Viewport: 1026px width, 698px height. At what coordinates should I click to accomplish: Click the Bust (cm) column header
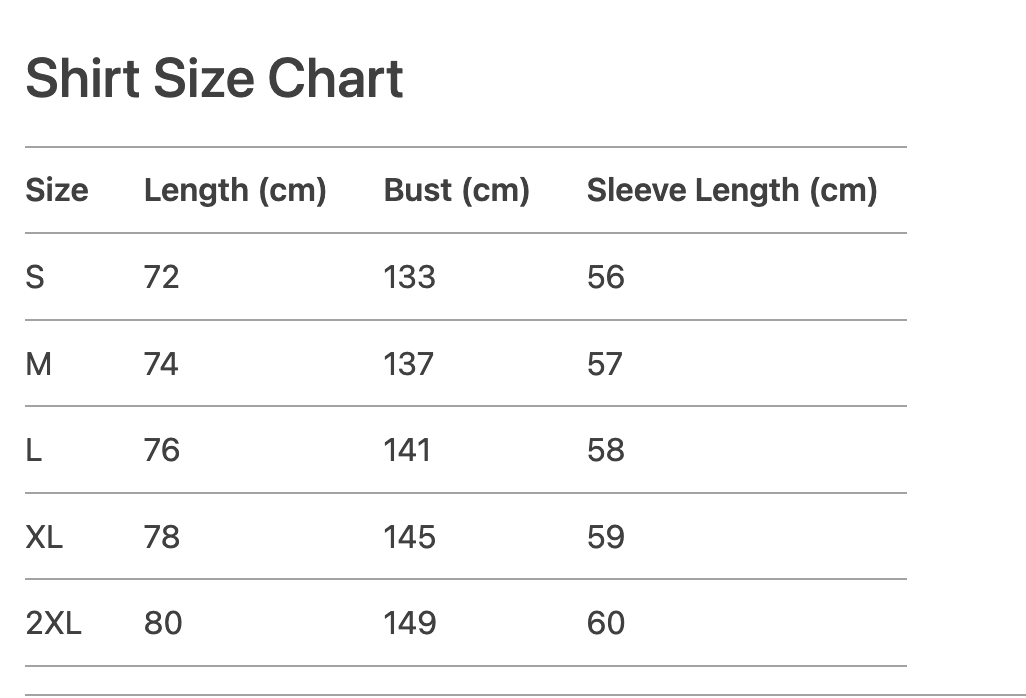click(x=456, y=190)
